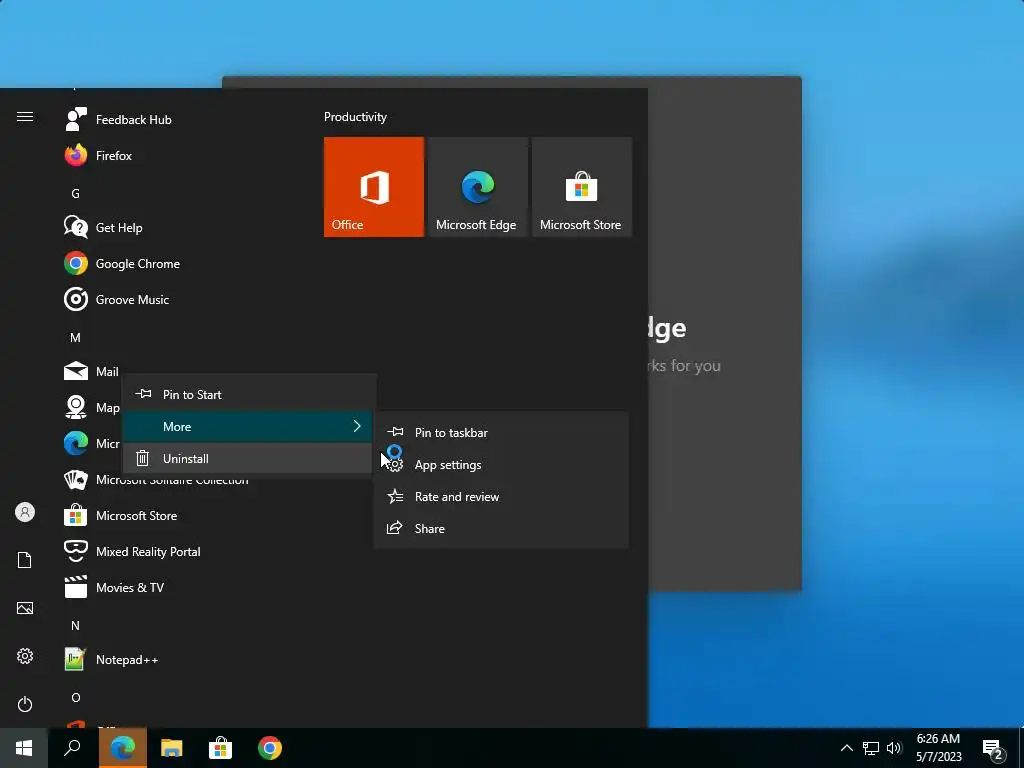Open the Microsoft Store tile
1024x768 pixels.
click(x=581, y=187)
